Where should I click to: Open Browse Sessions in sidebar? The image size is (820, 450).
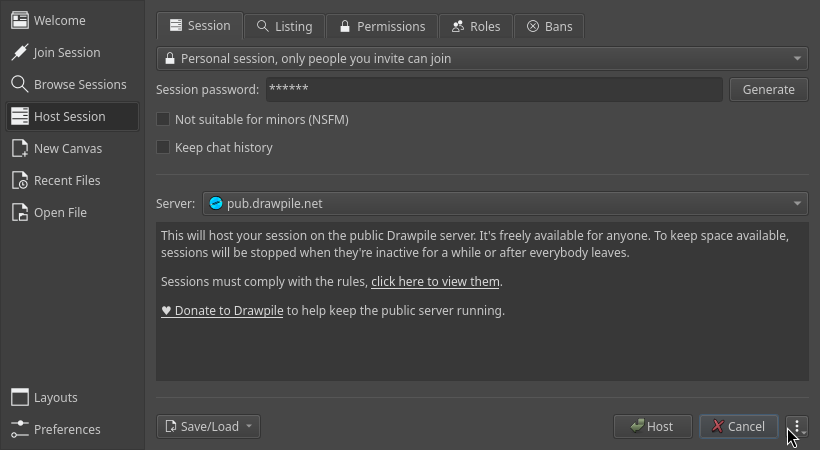(x=79, y=84)
